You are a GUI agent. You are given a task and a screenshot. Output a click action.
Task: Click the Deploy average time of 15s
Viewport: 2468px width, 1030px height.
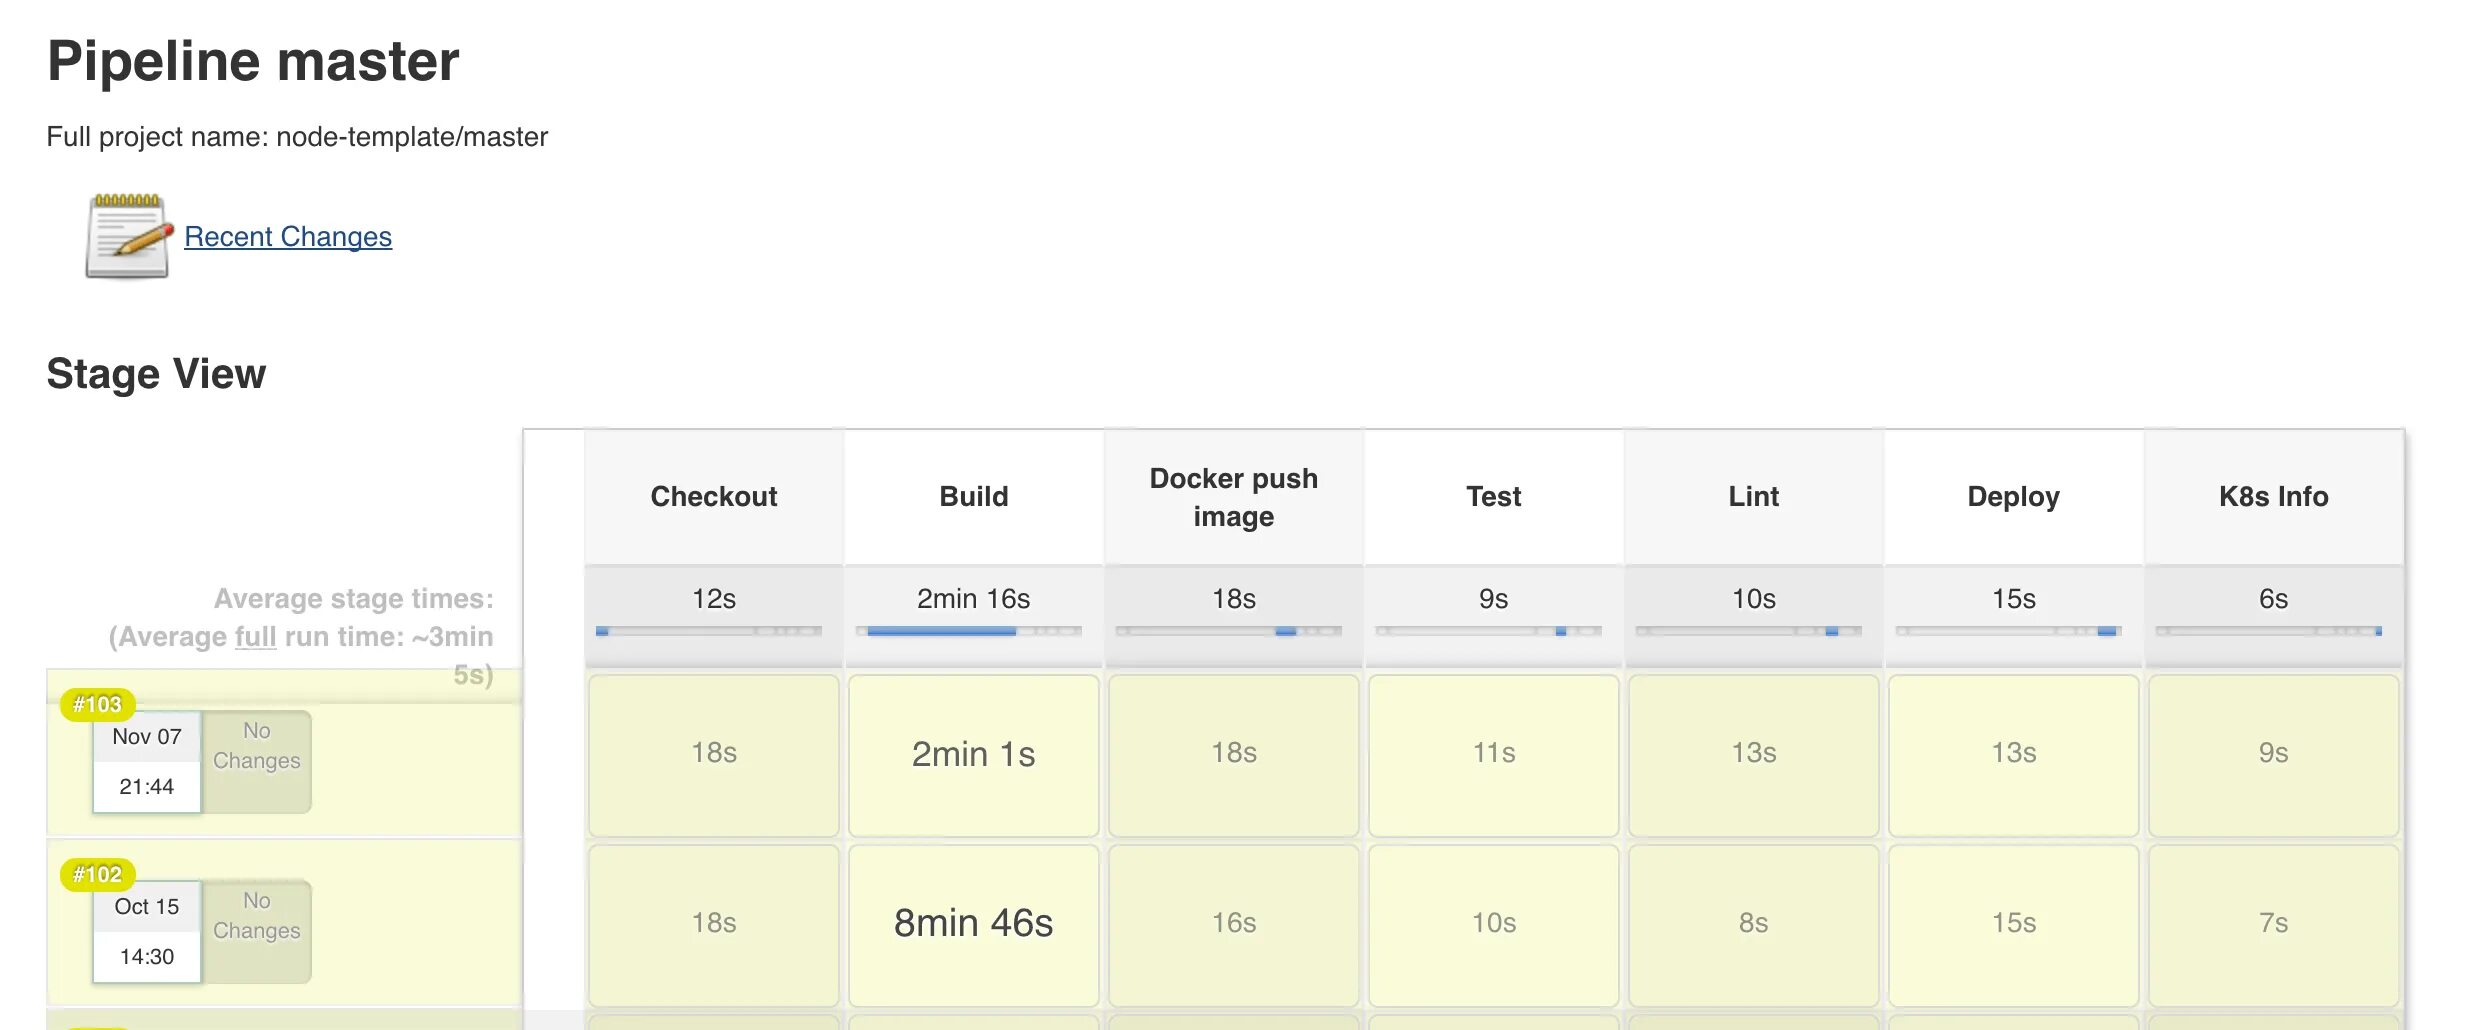click(x=2013, y=599)
